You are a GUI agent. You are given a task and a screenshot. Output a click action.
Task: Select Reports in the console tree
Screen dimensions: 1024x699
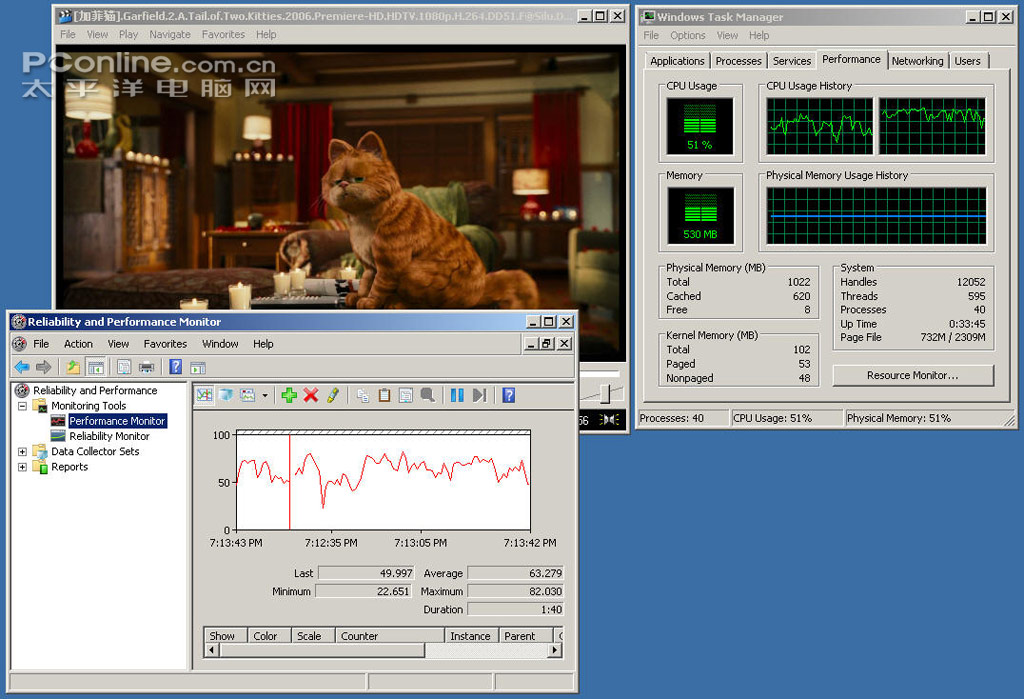tap(69, 467)
